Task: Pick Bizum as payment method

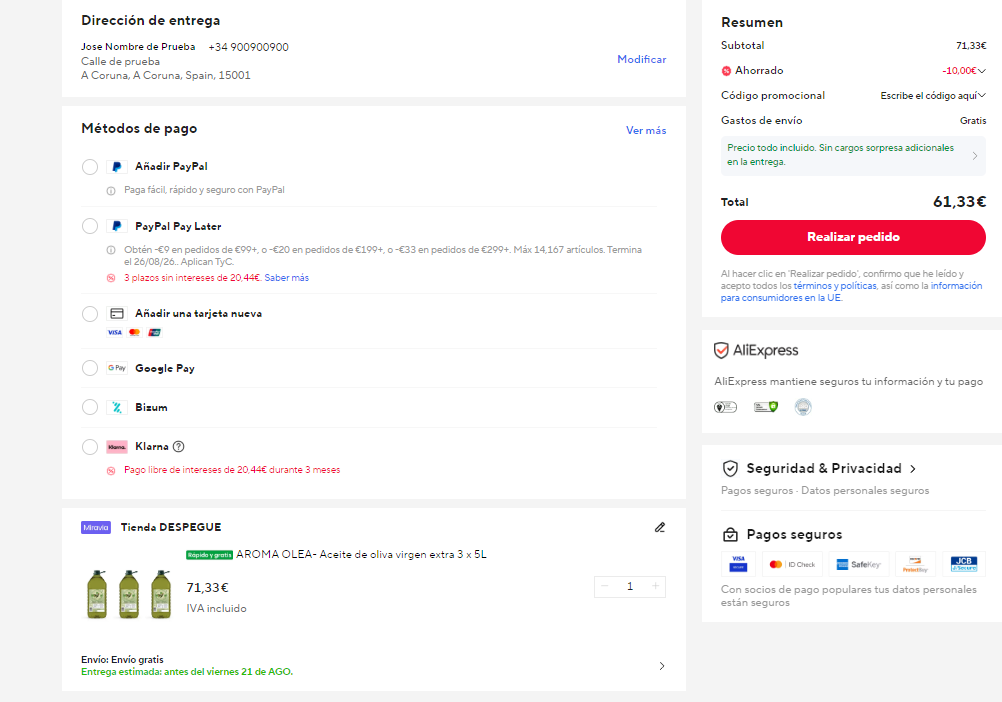Action: pyautogui.click(x=89, y=407)
